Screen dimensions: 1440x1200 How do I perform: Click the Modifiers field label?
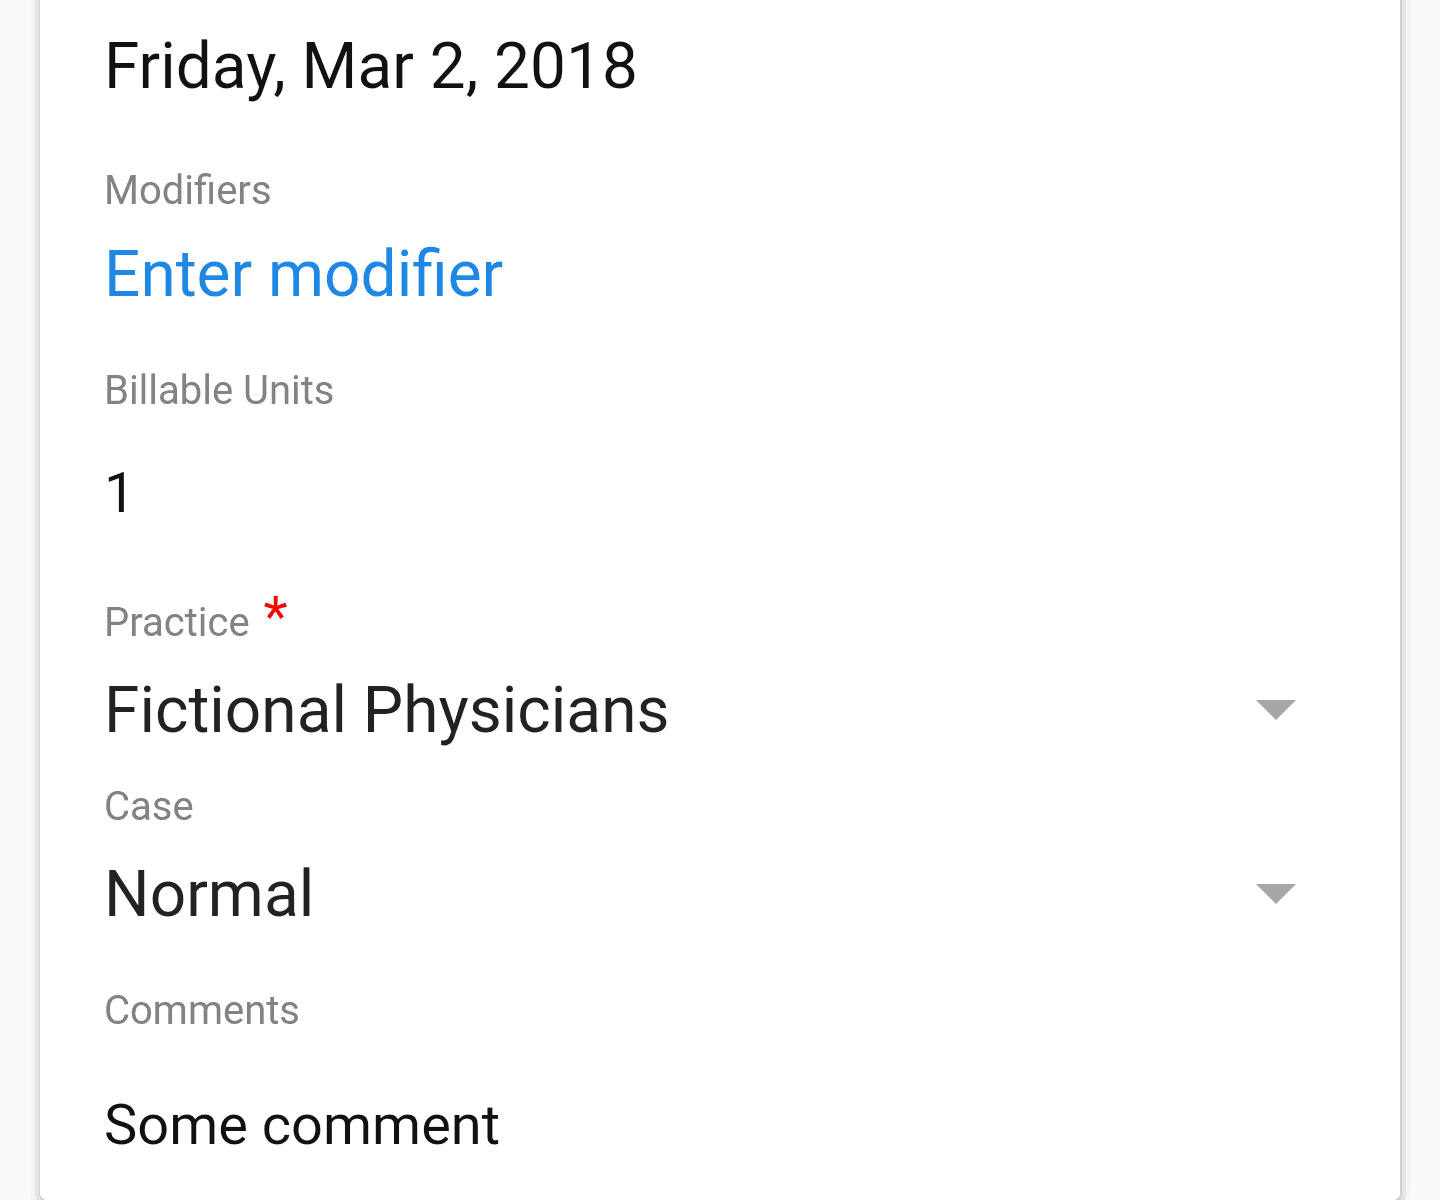[x=188, y=190]
